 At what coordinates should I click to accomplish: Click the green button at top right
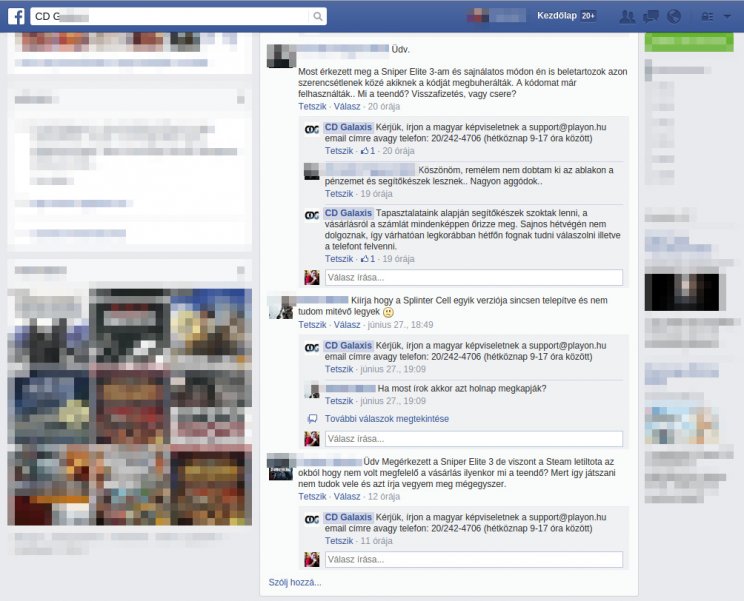pyautogui.click(x=689, y=42)
